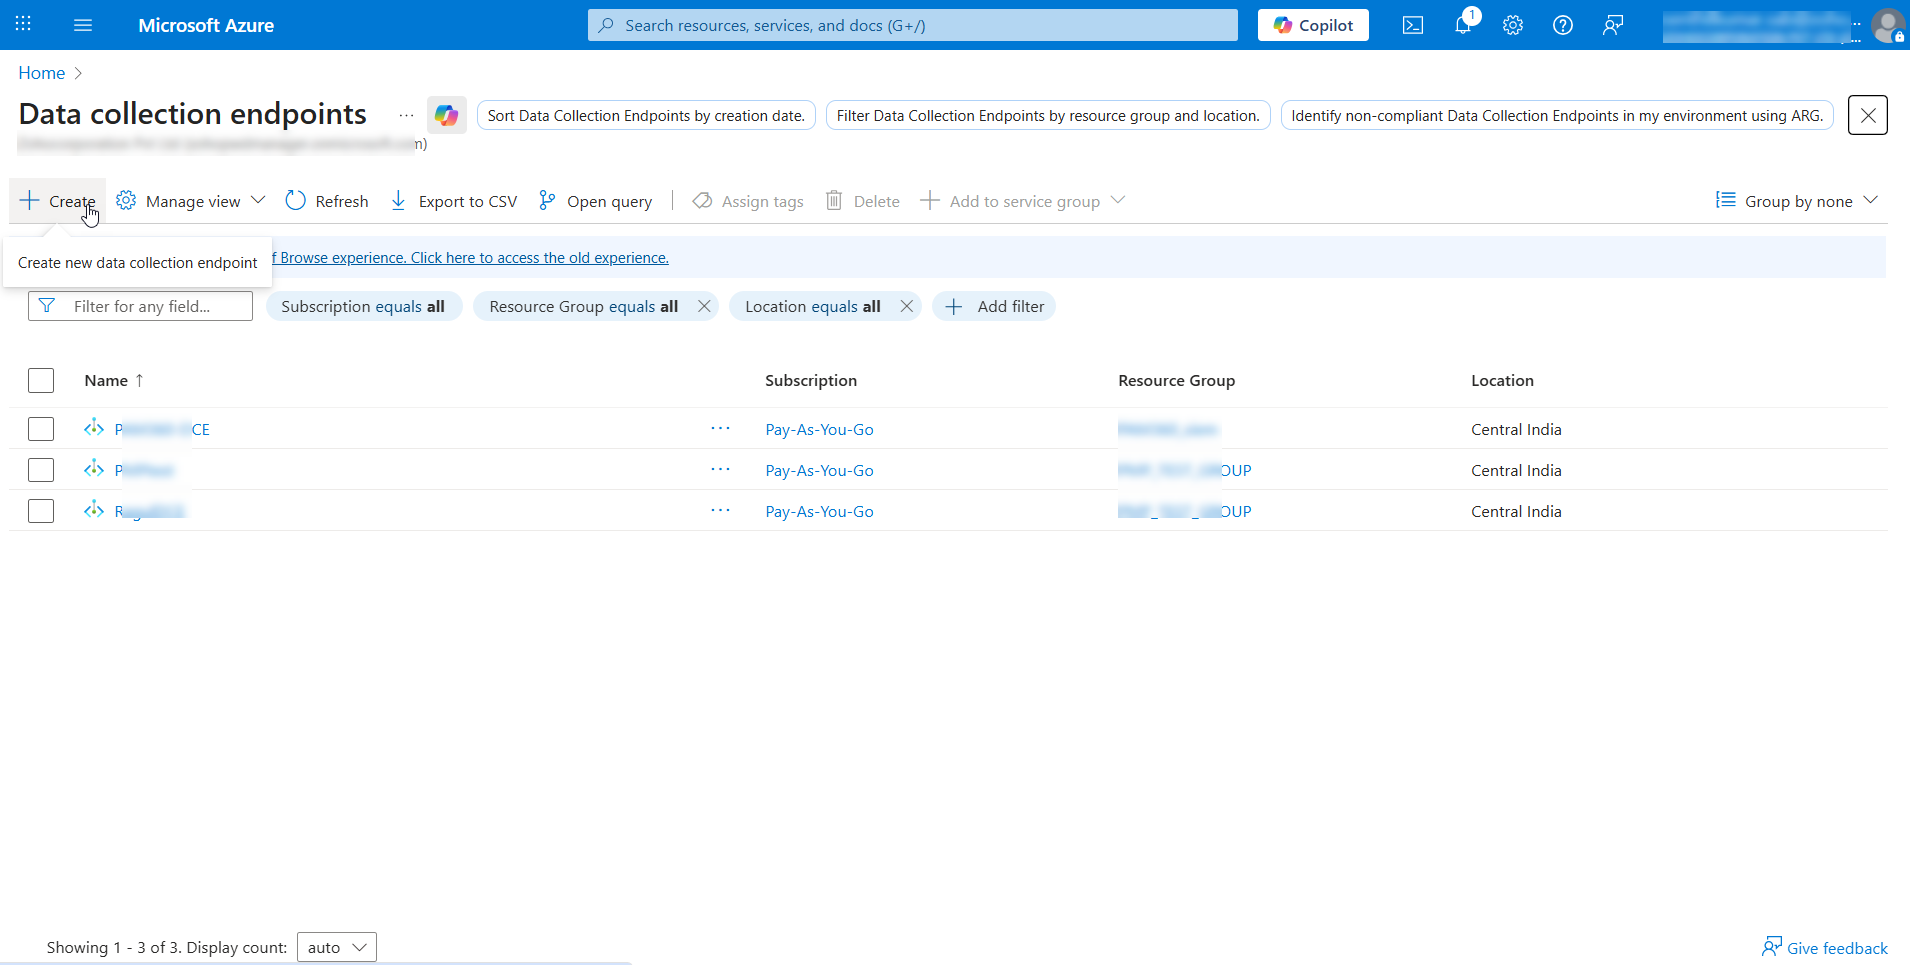This screenshot has width=1910, height=965.
Task: Open the Microsoft Azure app launcher
Action: click(22, 25)
